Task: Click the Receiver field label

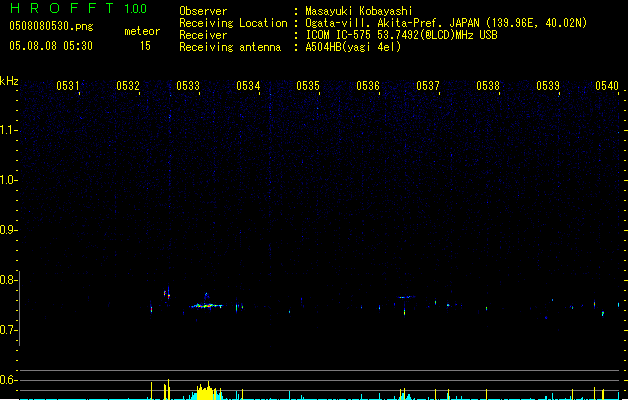Action: (x=203, y=35)
